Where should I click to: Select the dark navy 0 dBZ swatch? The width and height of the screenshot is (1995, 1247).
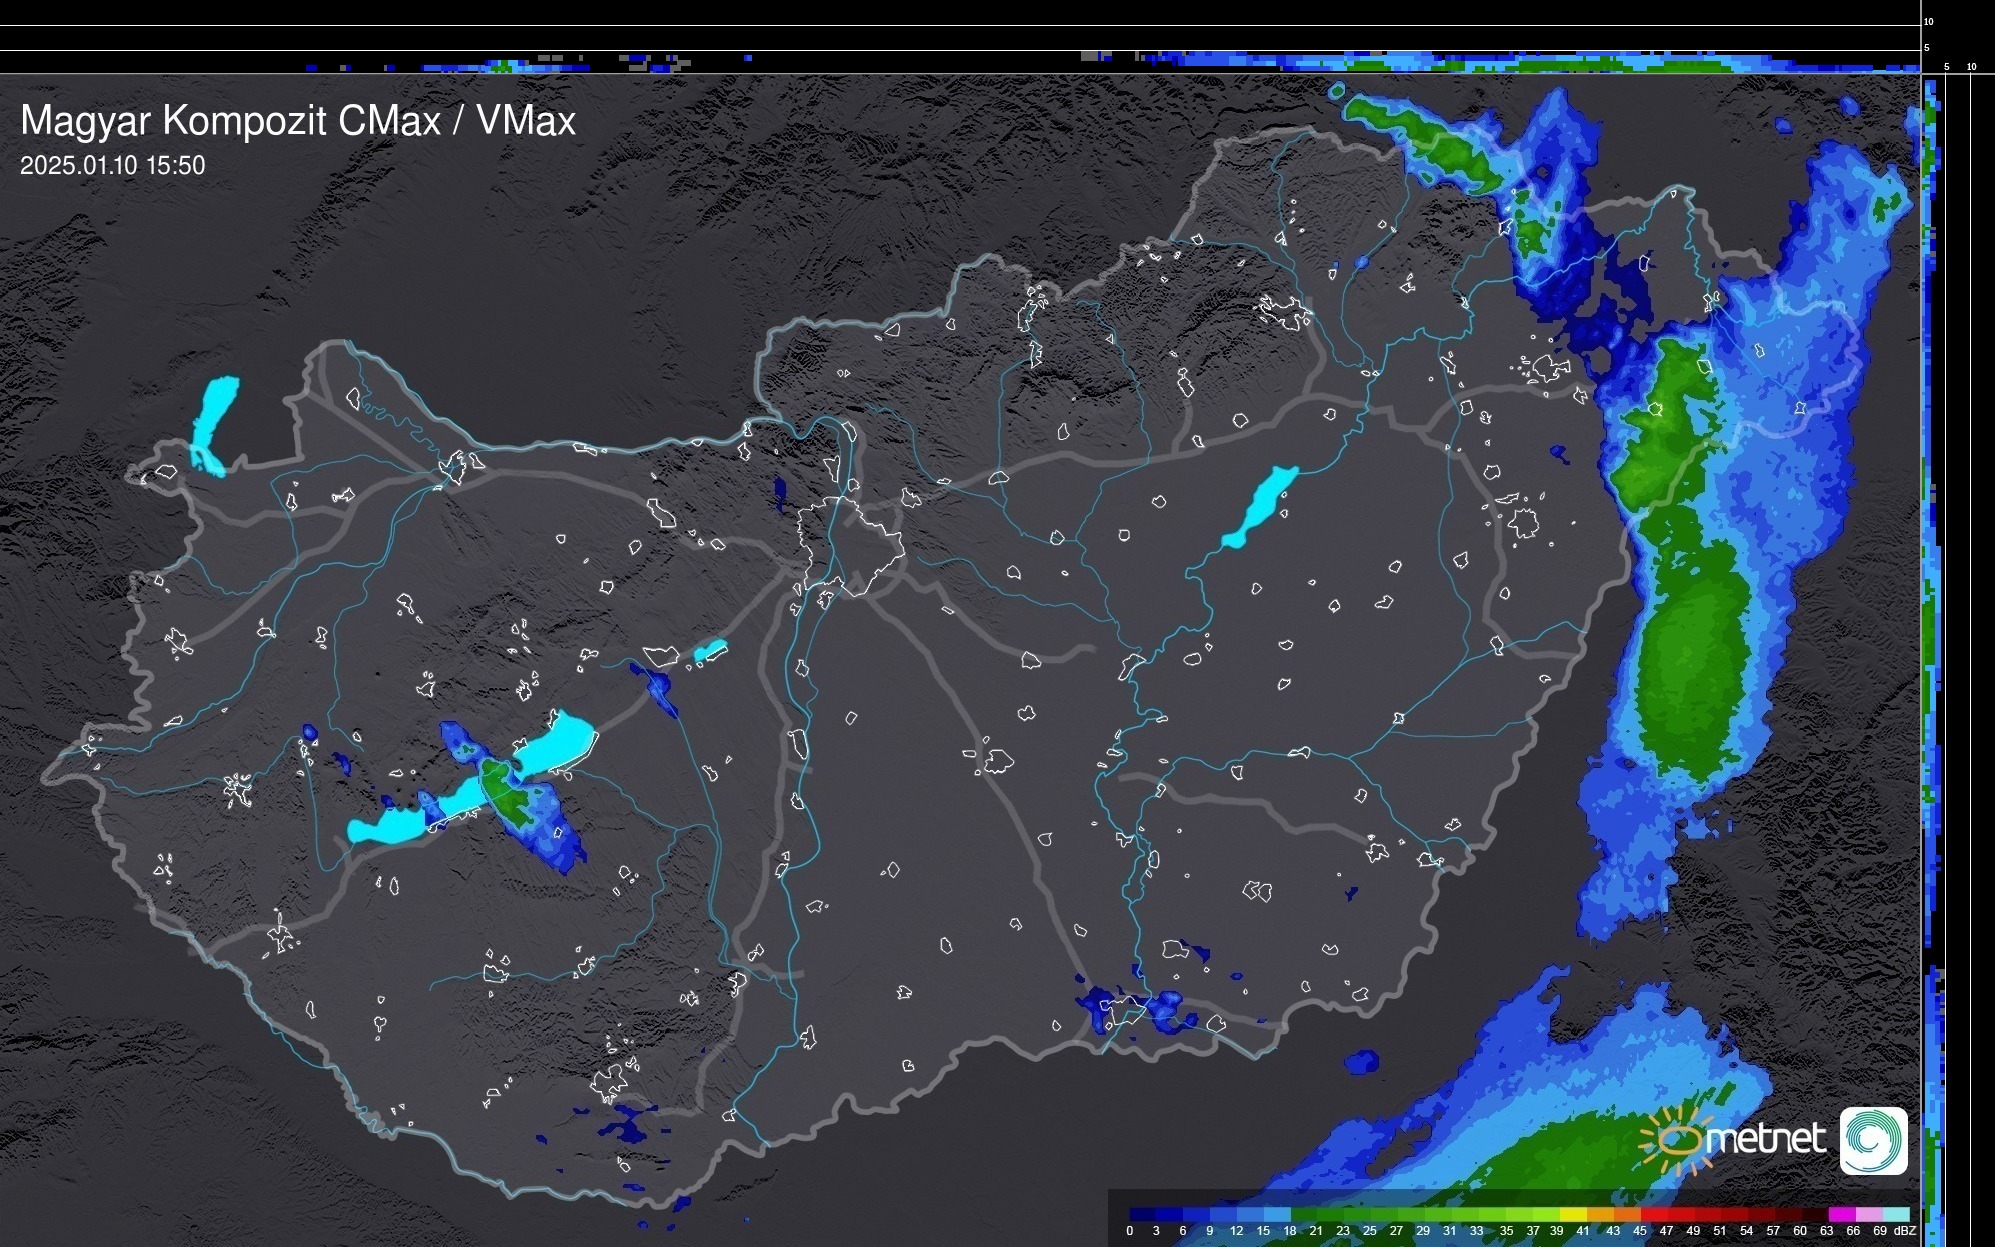(1142, 1215)
